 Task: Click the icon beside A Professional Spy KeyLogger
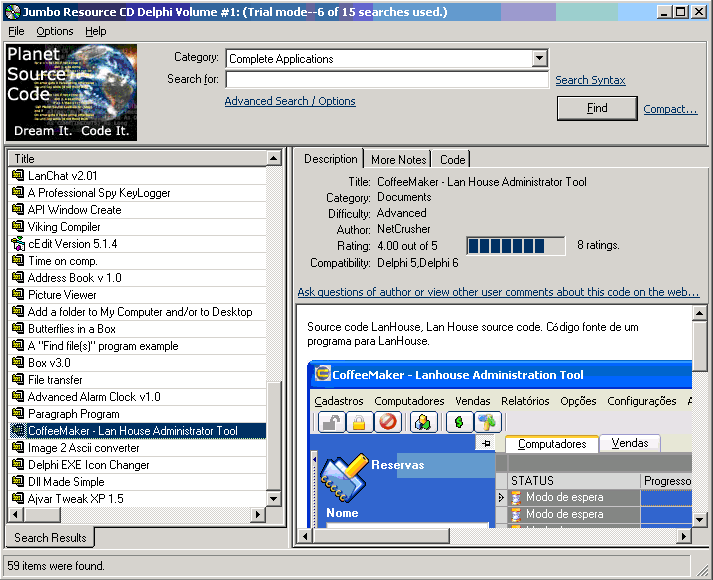[x=18, y=192]
